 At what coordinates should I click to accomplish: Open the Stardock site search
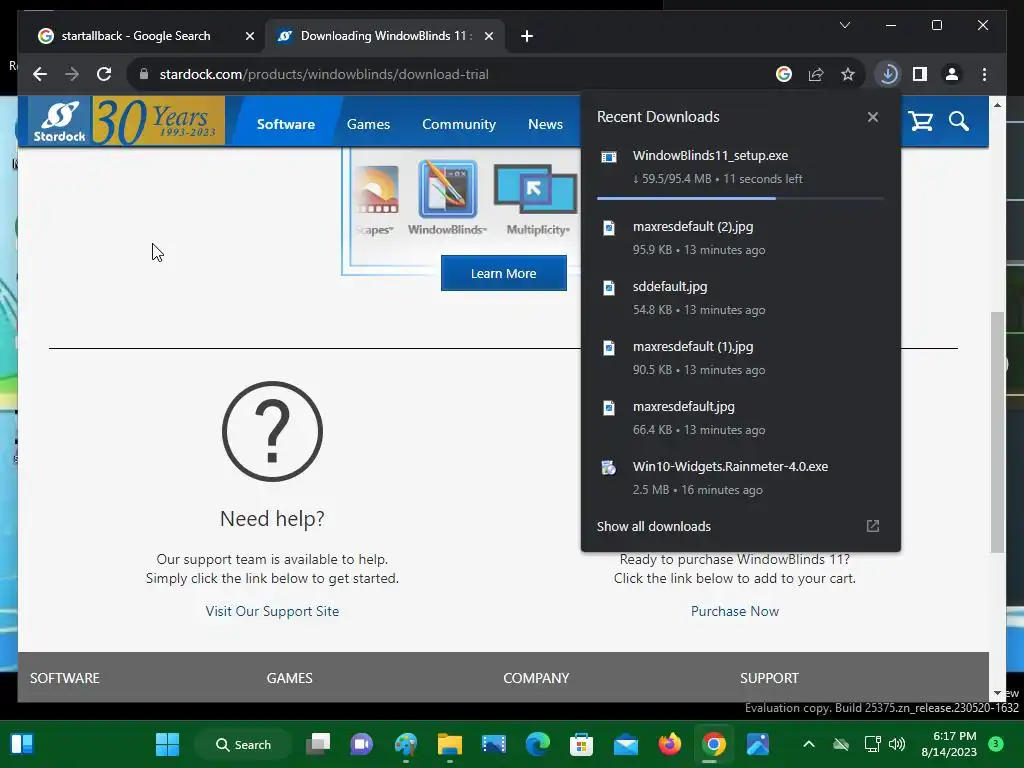(x=959, y=121)
